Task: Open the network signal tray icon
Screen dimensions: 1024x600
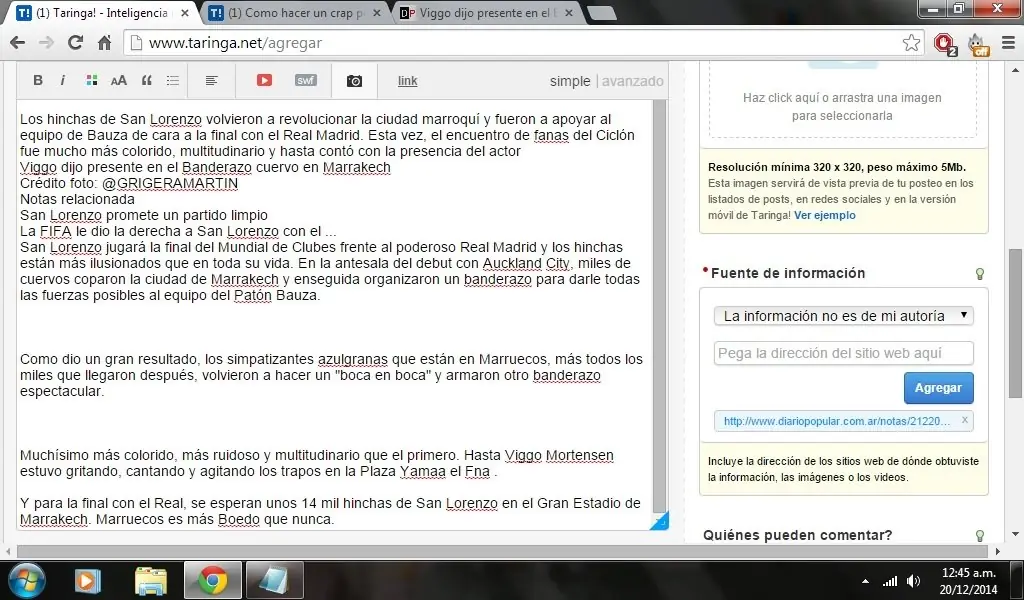Action: point(889,581)
